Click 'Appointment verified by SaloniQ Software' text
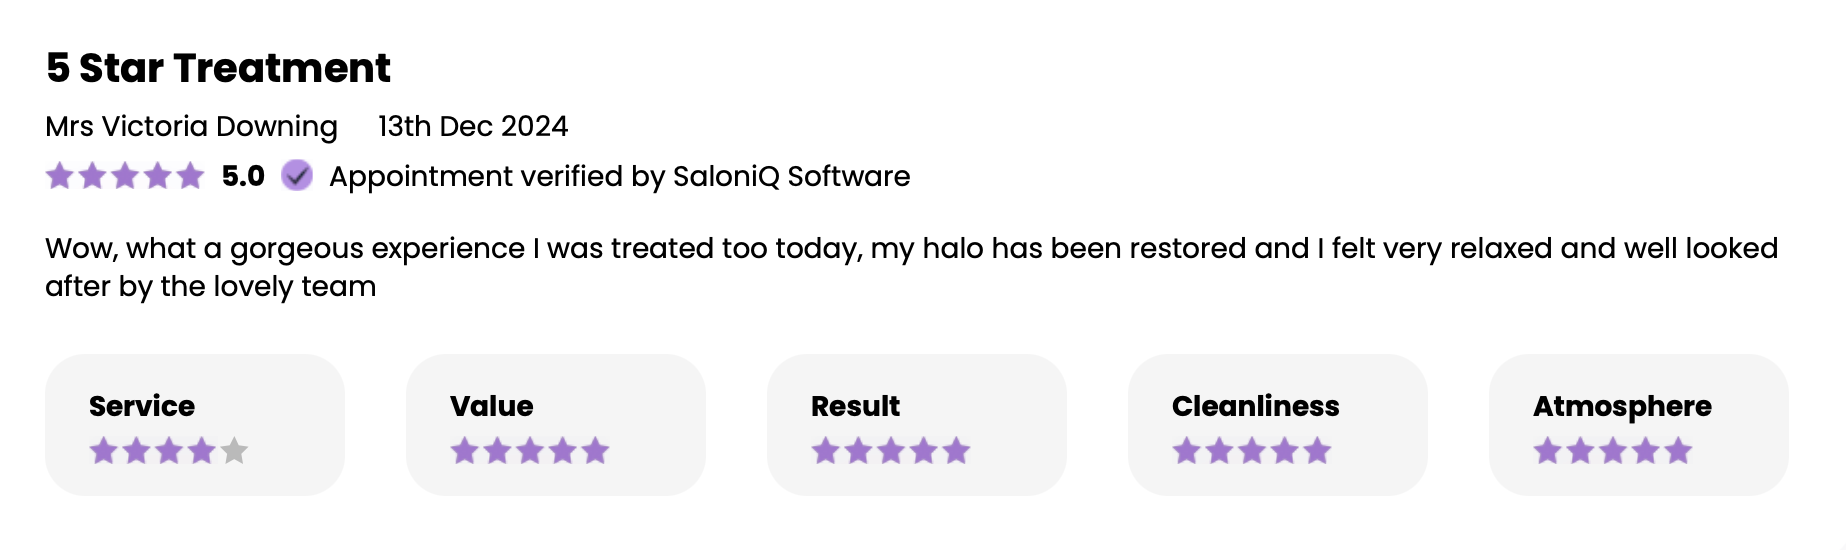This screenshot has width=1846, height=550. tap(620, 177)
